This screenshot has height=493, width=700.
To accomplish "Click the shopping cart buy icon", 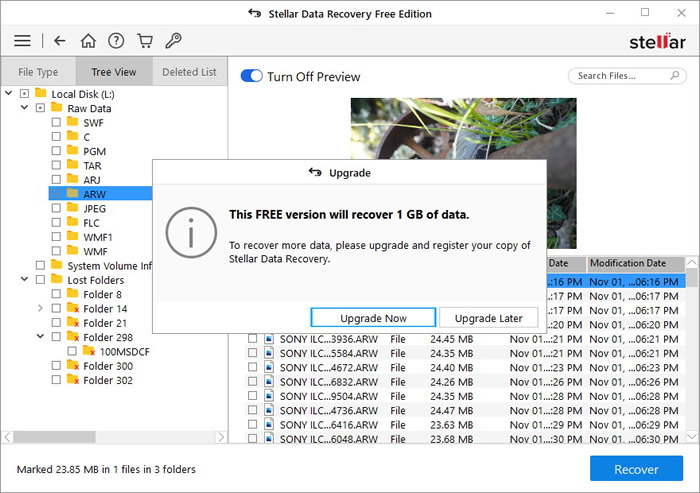I will [x=145, y=41].
